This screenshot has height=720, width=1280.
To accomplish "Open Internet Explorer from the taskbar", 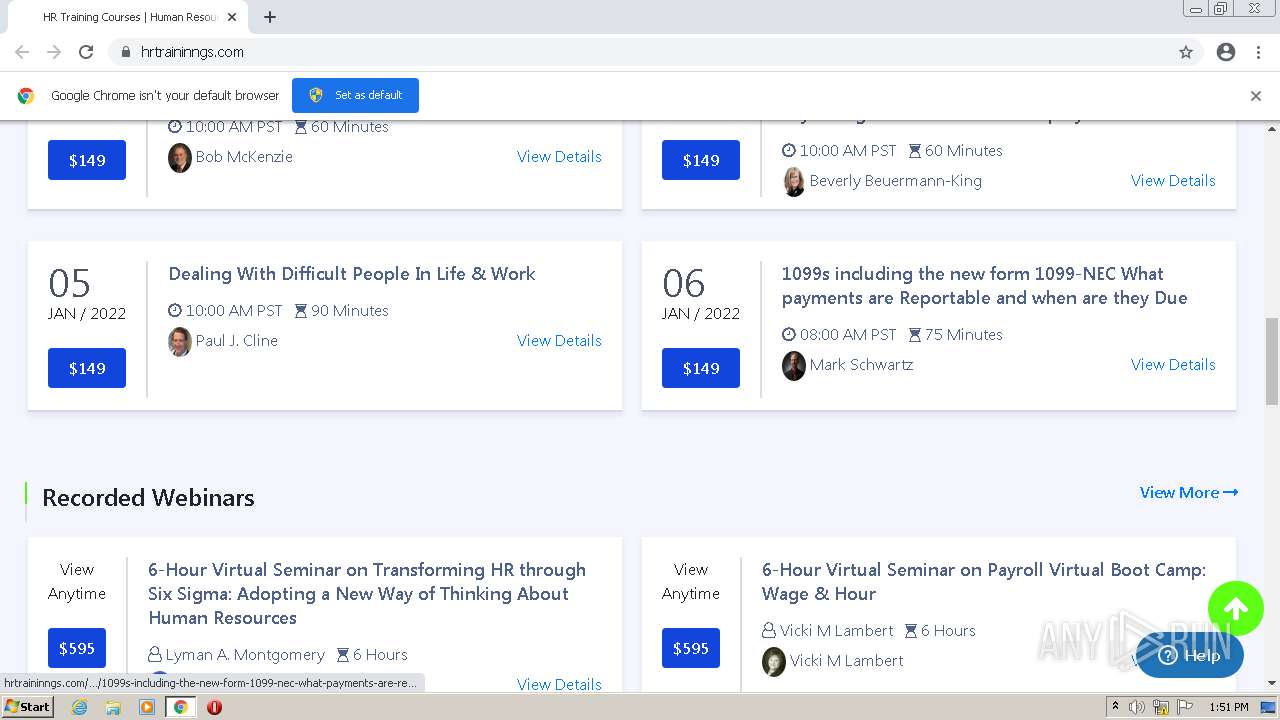I will pyautogui.click(x=79, y=707).
